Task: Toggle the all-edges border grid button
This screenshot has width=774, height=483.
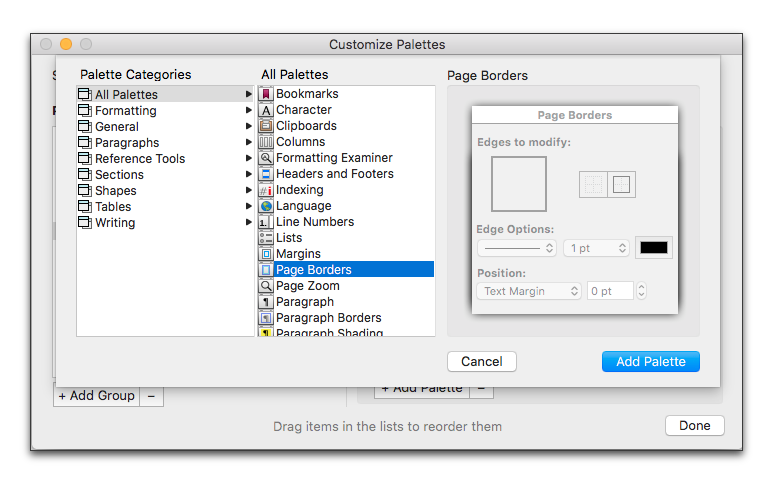Action: 593,185
